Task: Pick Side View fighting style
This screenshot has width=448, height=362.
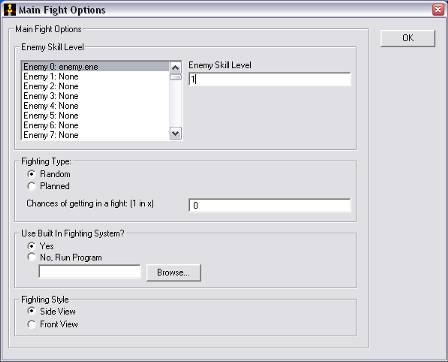Action: click(x=31, y=311)
